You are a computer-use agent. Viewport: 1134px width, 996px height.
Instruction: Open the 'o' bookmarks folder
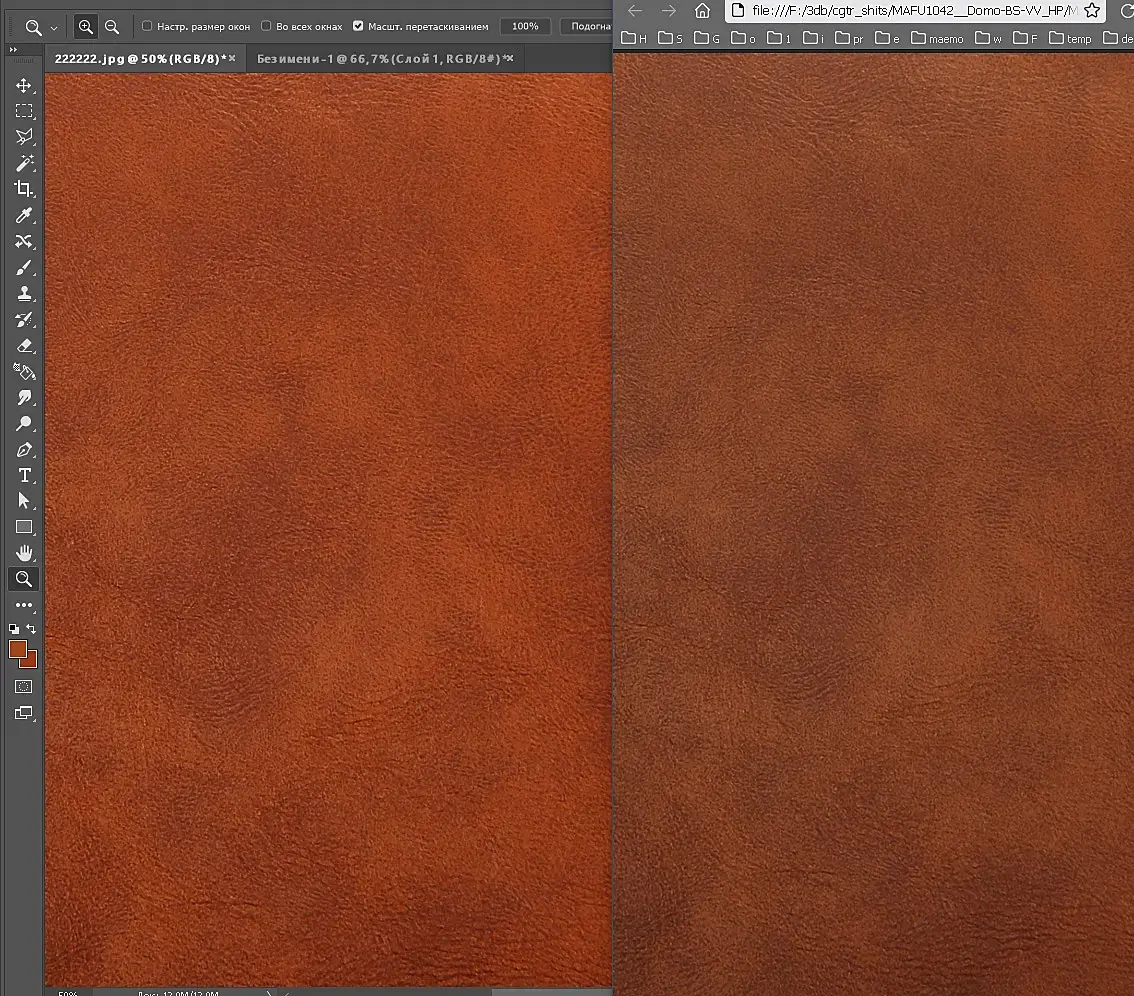(743, 38)
